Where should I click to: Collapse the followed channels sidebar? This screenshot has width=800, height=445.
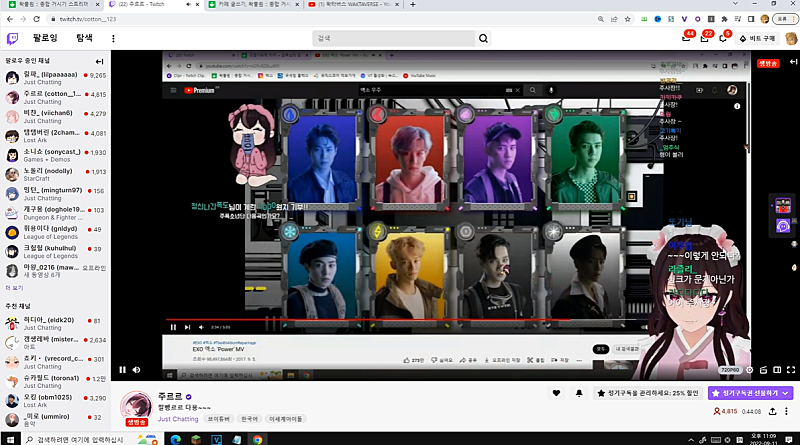pos(99,61)
